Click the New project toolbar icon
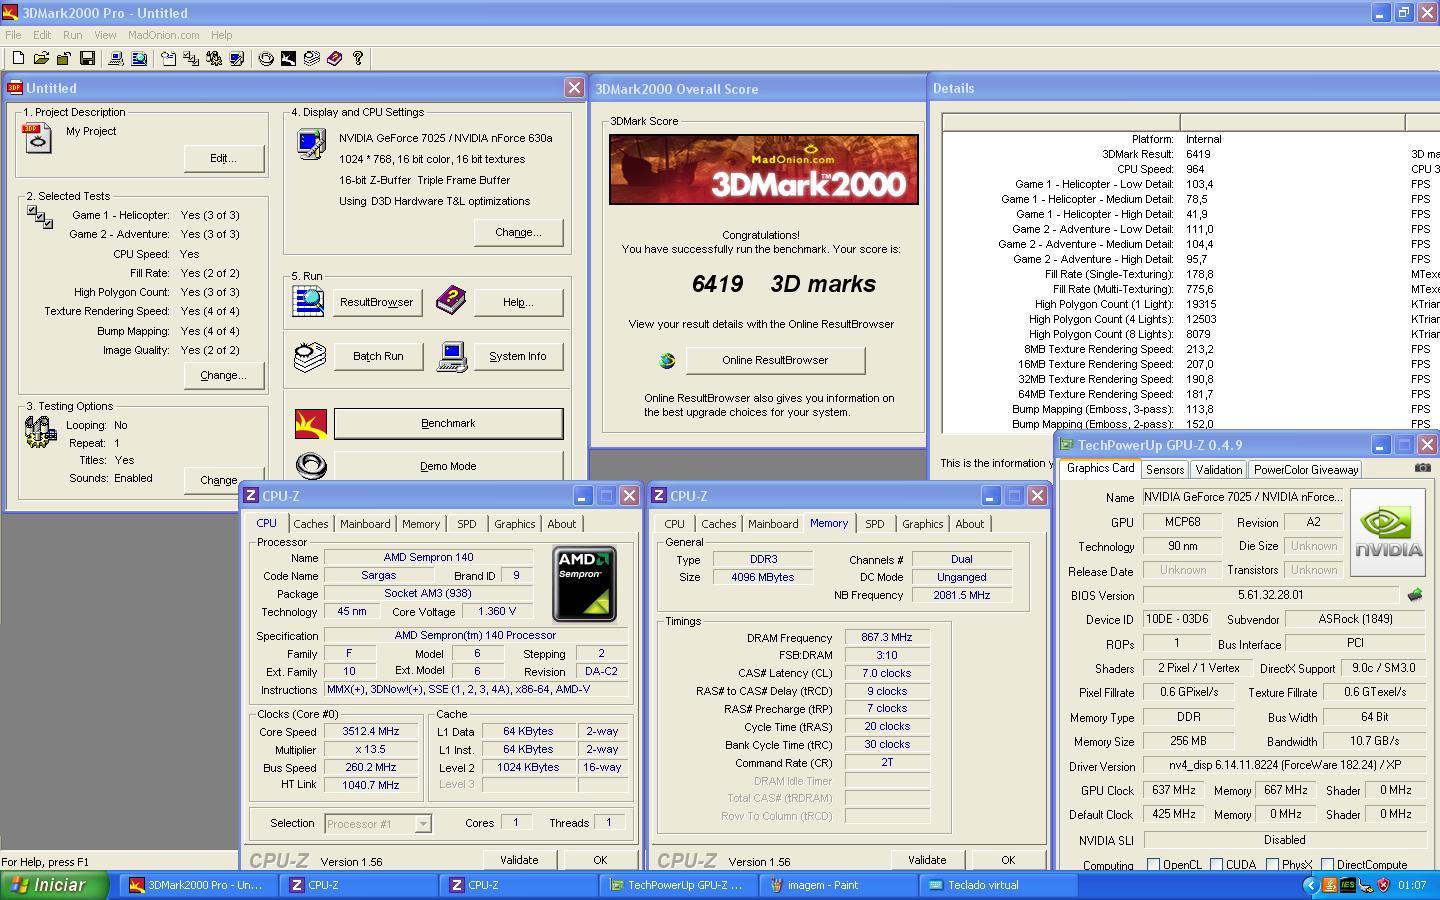The image size is (1440, 900). pyautogui.click(x=18, y=59)
